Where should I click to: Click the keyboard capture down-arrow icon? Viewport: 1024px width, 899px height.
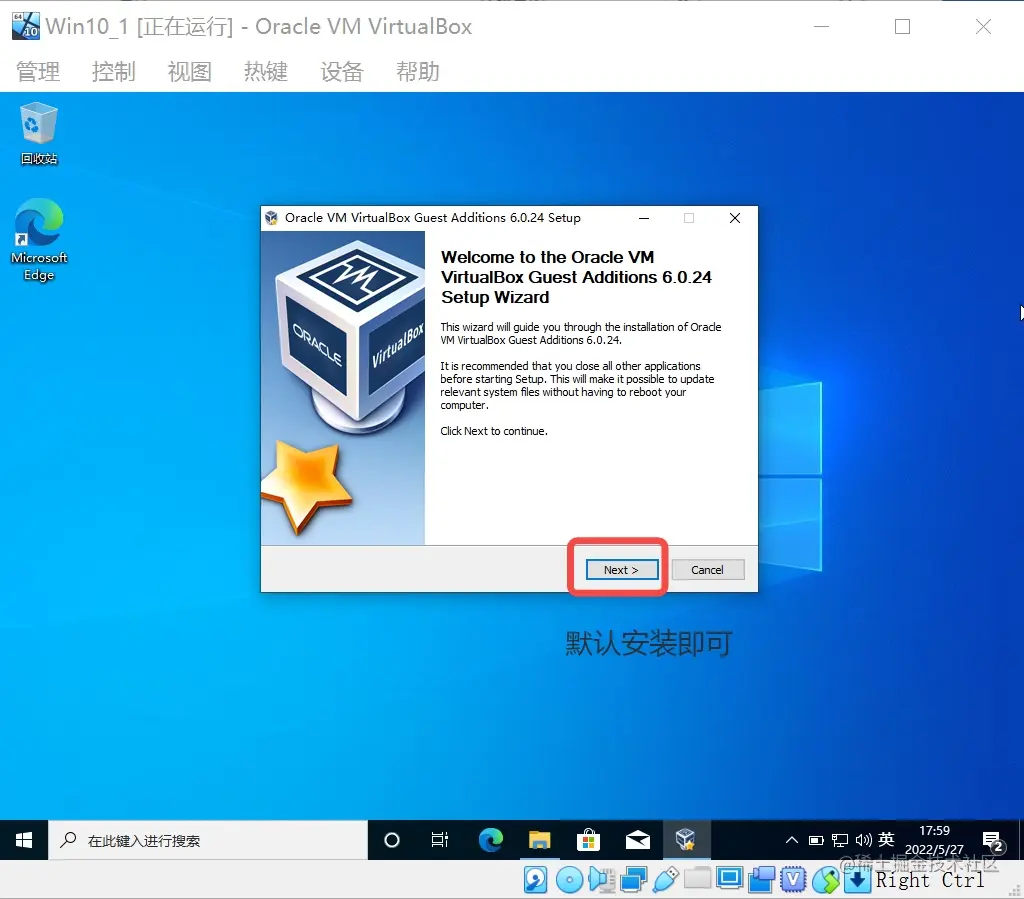pos(857,880)
